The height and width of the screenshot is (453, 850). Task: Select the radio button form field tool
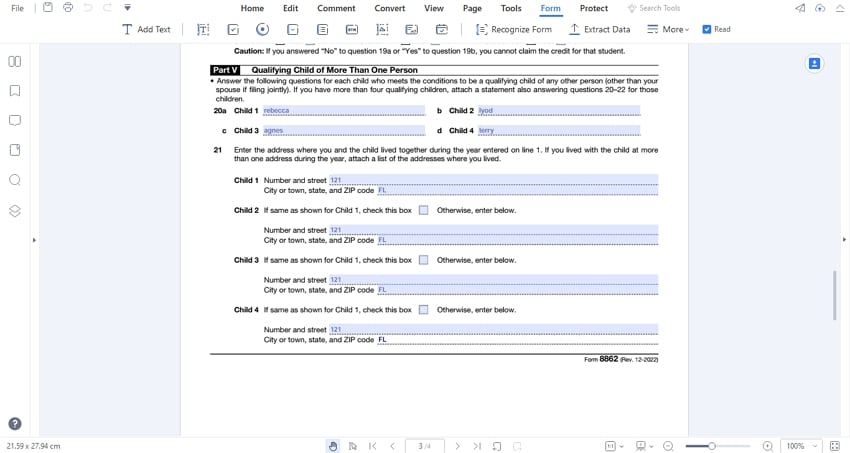click(x=262, y=29)
